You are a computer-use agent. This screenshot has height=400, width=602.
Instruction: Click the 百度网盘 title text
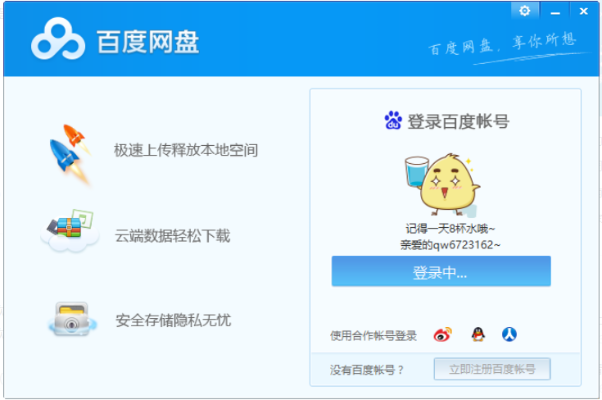pos(147,42)
